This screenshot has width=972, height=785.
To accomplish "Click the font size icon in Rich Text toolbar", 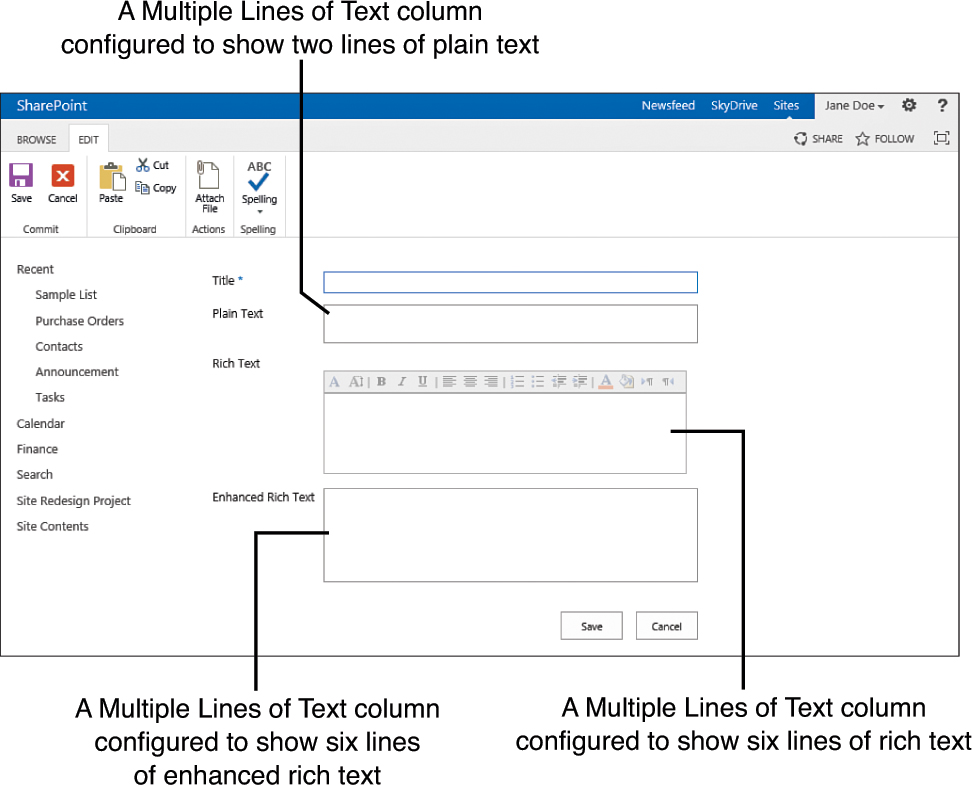I will [x=356, y=381].
